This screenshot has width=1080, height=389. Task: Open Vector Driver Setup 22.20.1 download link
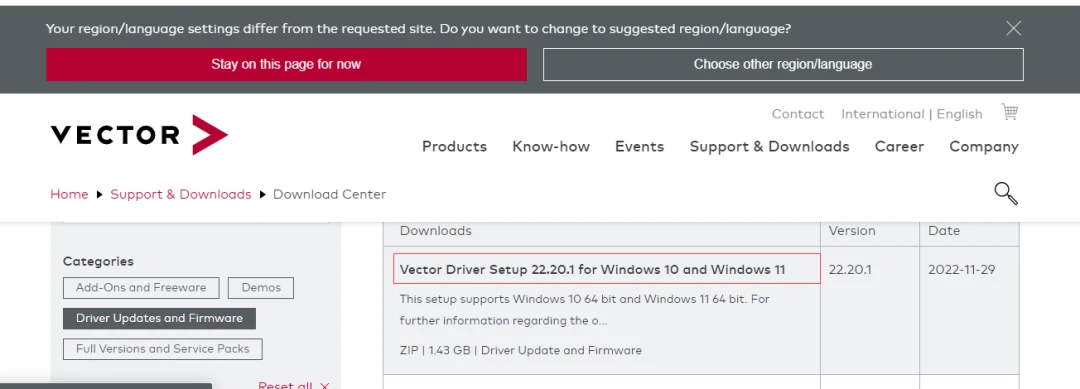592,269
